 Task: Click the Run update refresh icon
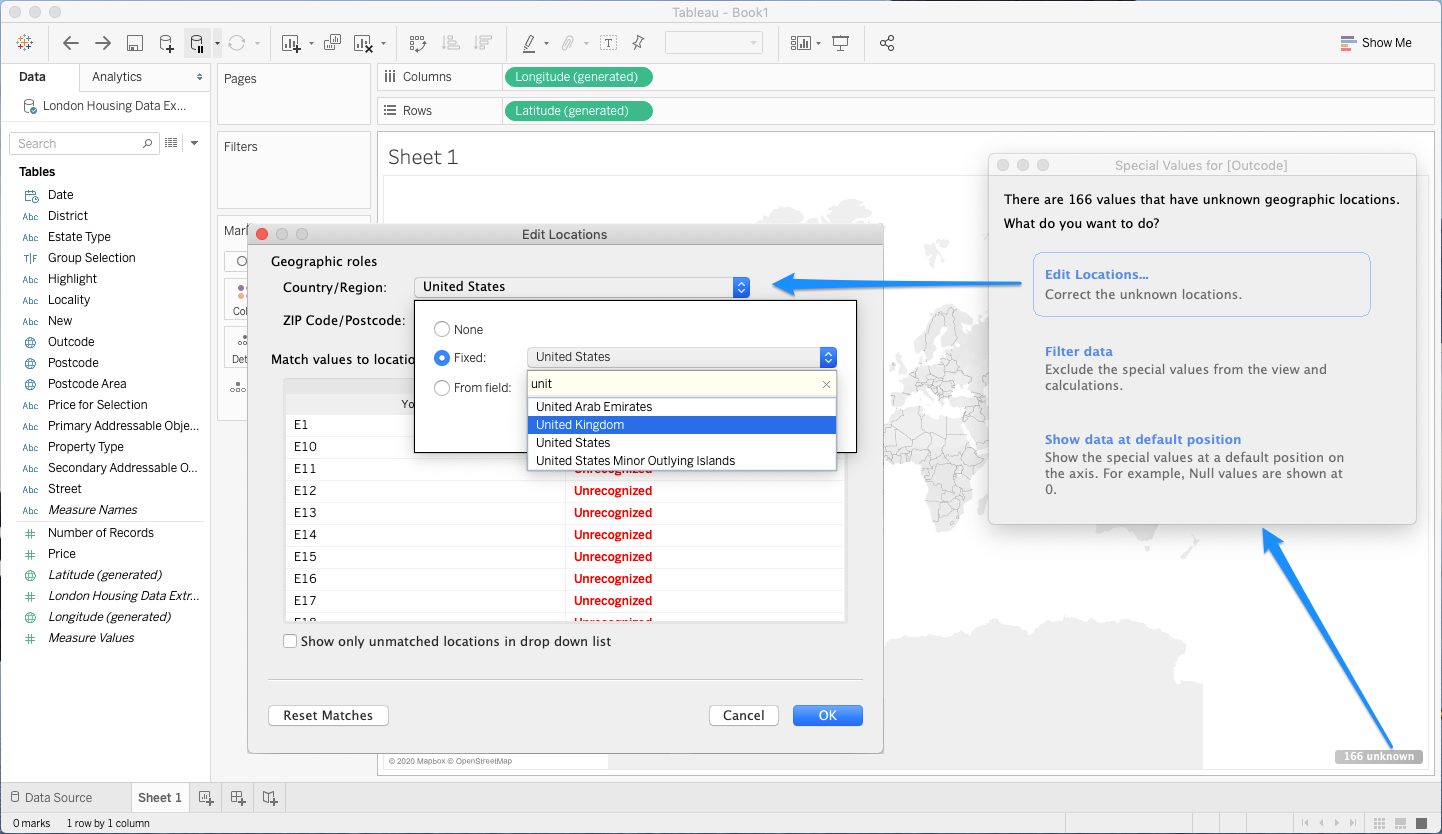pyautogui.click(x=237, y=43)
